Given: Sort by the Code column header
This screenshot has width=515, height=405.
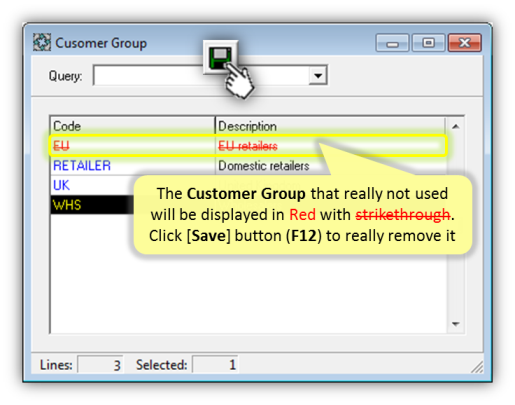Looking at the screenshot, I should point(132,126).
